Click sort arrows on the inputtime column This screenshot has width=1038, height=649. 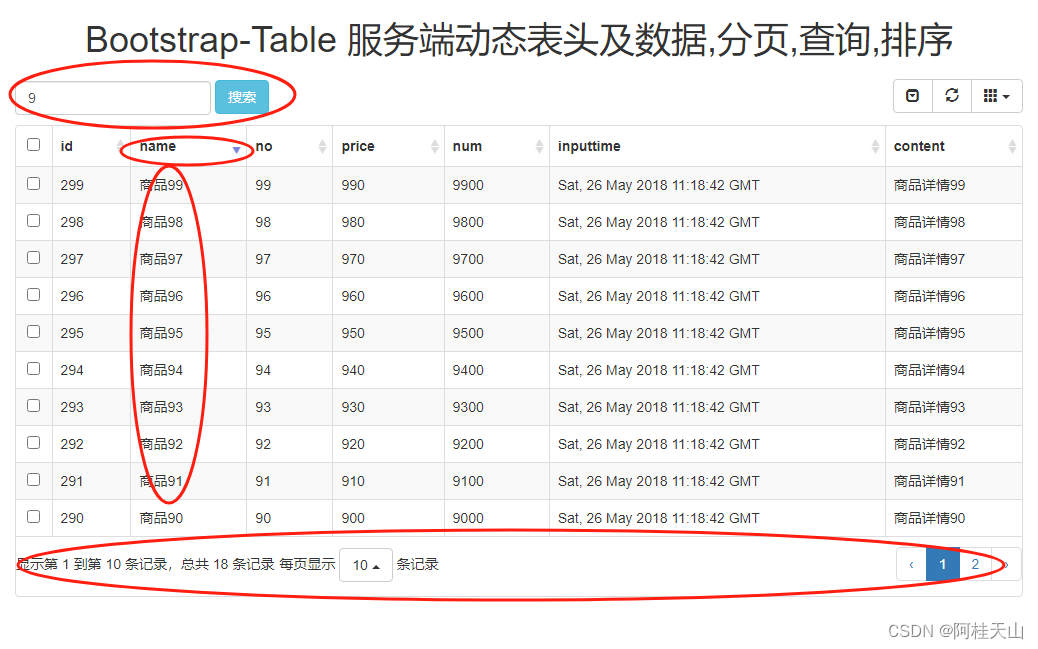pos(875,146)
